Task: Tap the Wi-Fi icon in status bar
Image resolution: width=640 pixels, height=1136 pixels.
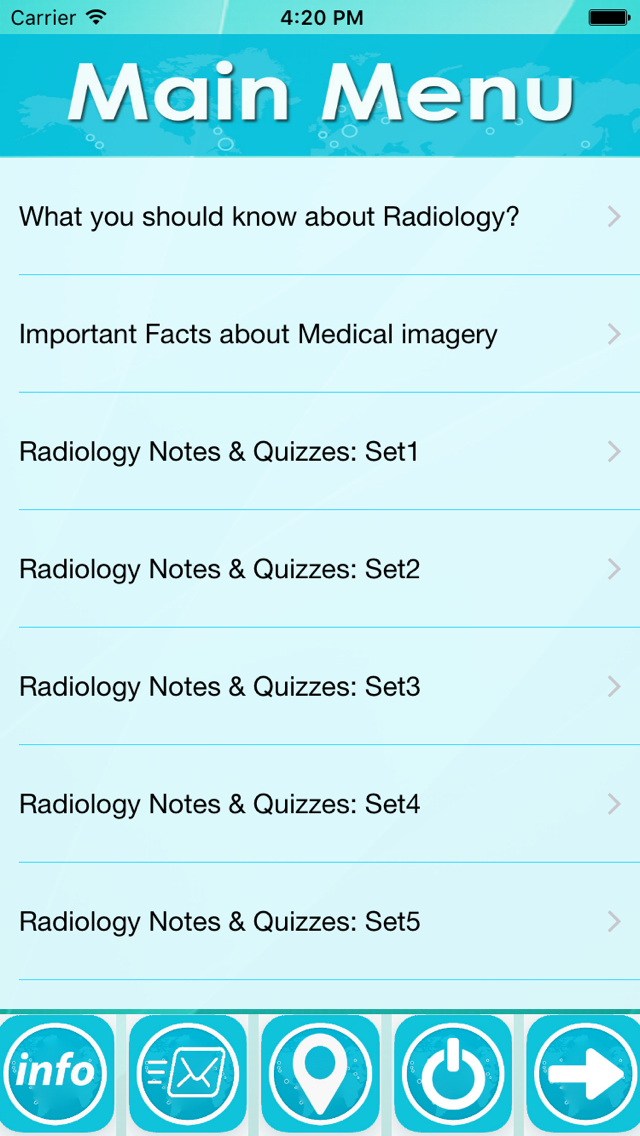Action: coord(94,17)
